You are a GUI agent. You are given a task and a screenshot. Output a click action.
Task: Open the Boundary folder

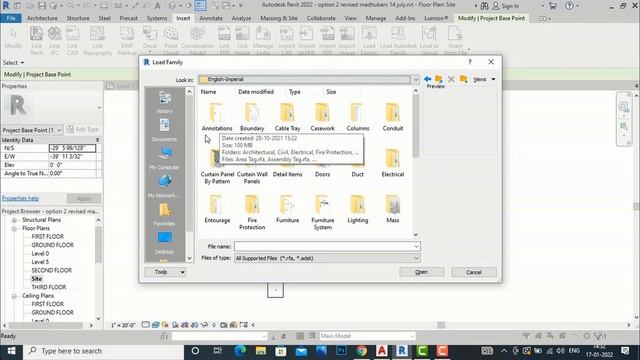(x=252, y=117)
